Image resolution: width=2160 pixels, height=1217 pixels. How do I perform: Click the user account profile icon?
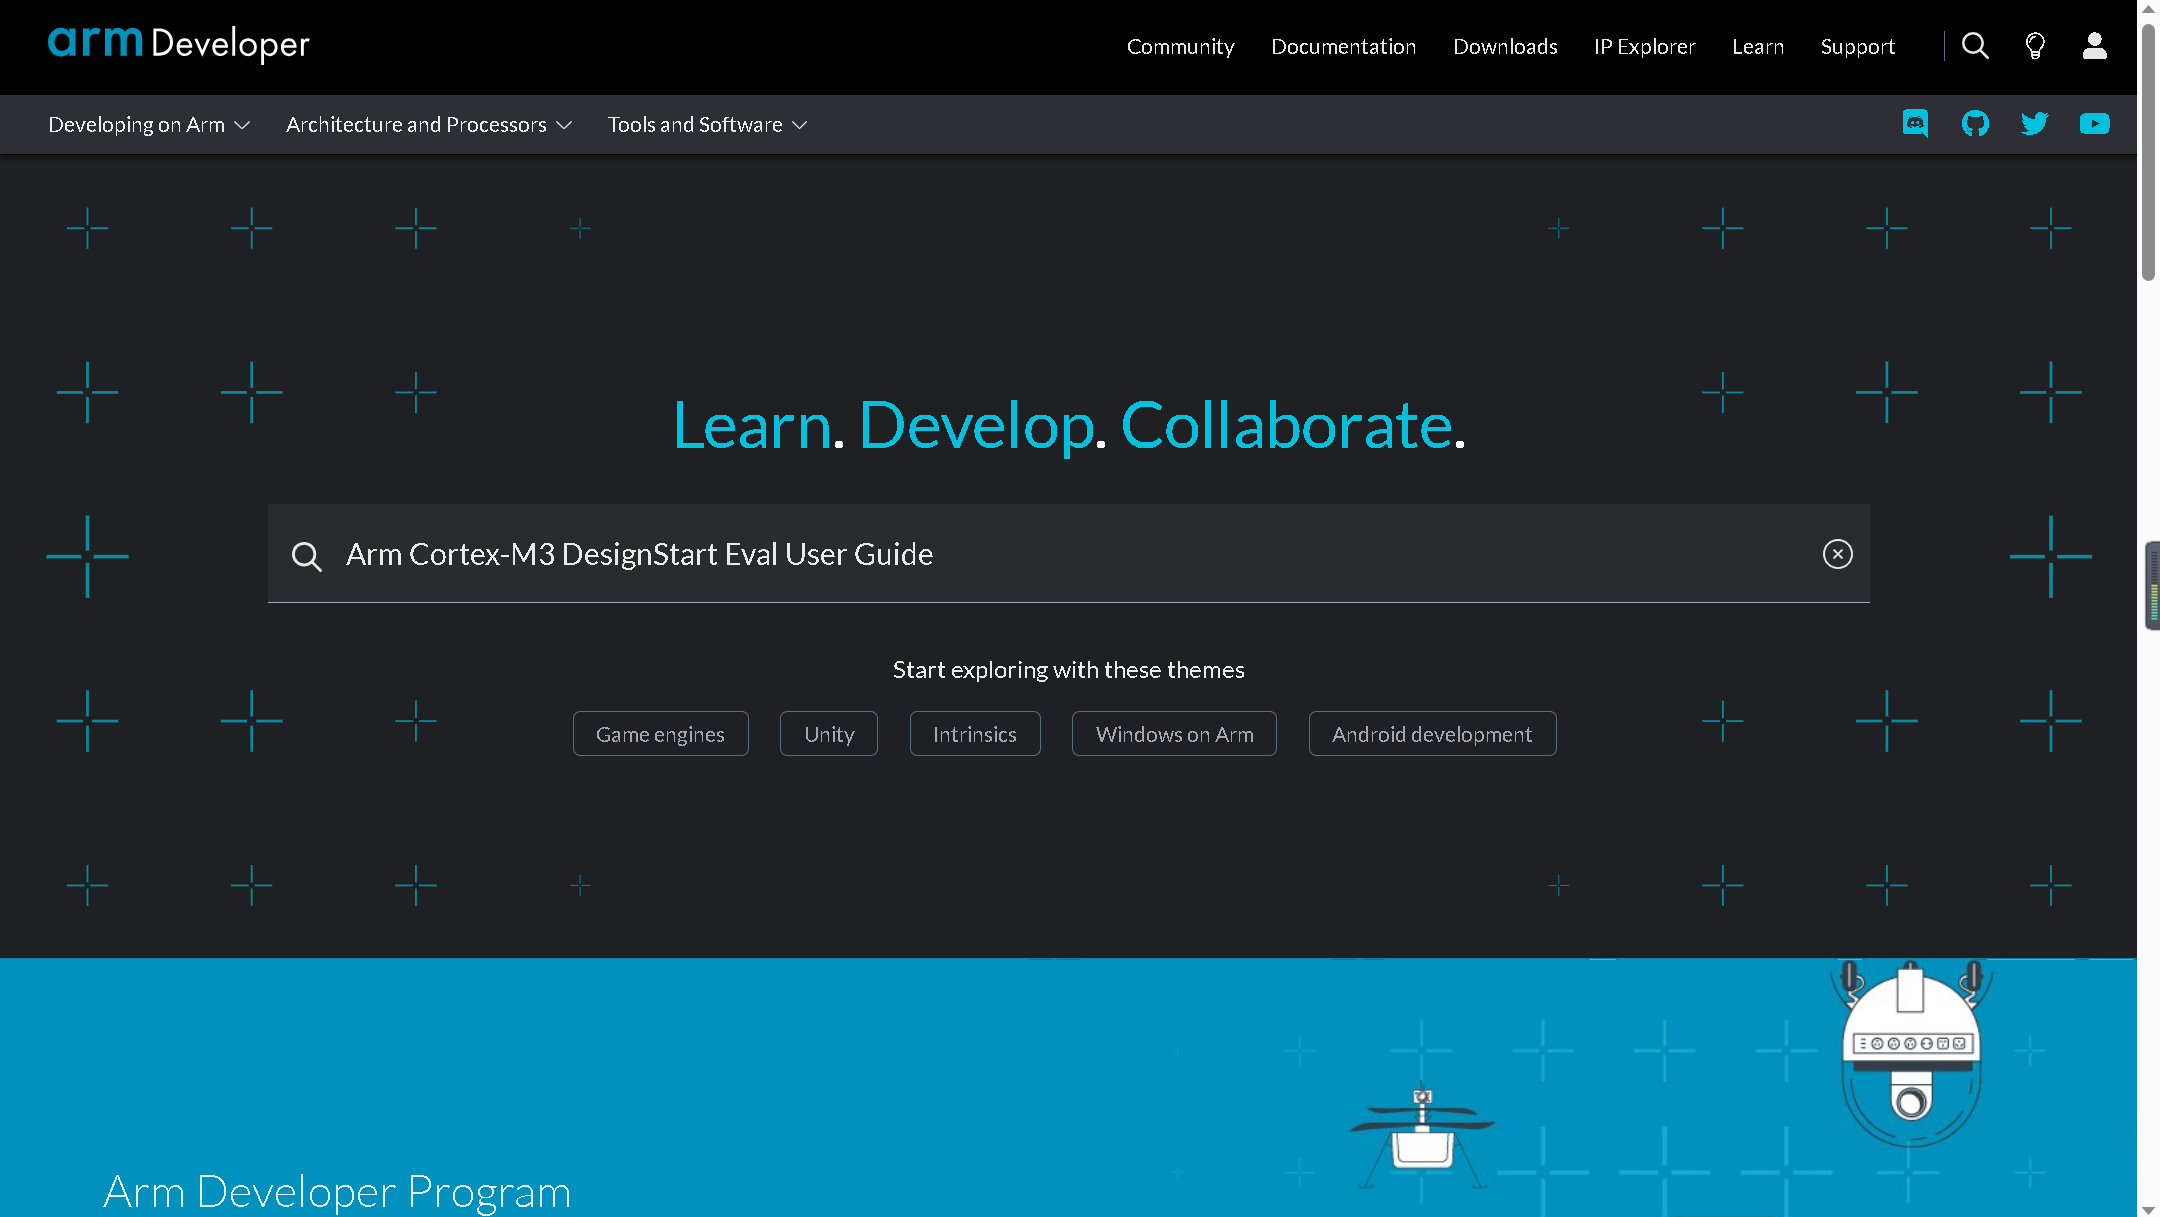point(2093,46)
